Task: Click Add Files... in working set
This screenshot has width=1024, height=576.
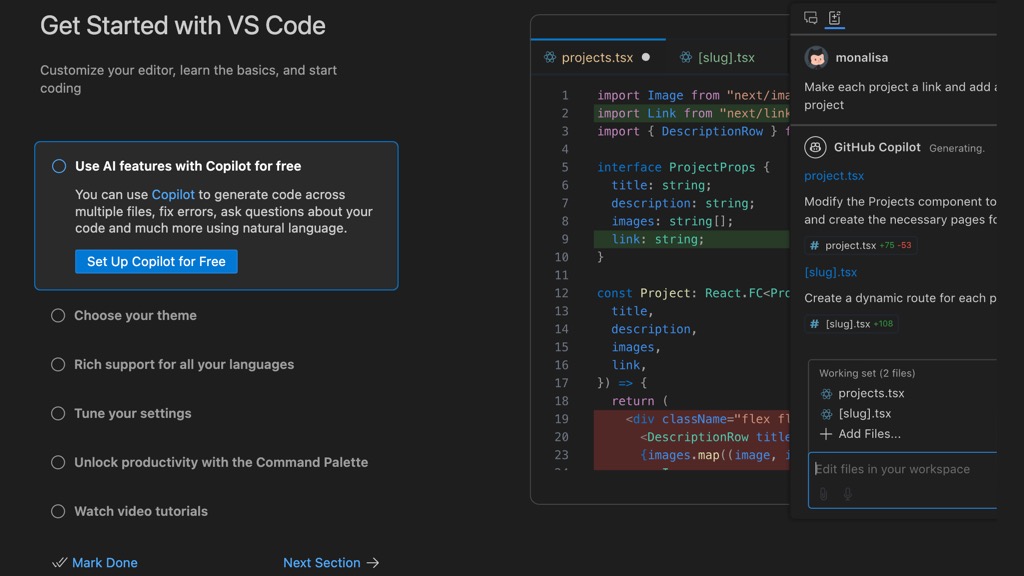Action: pos(869,434)
